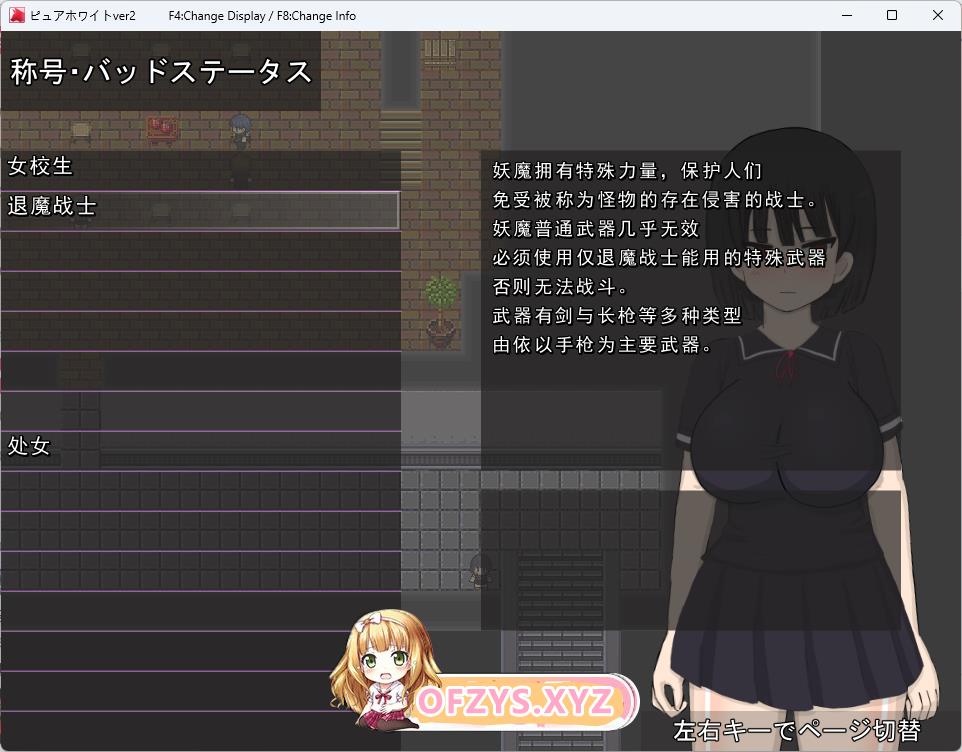962x752 pixels.
Task: Click the red app icon in title bar
Action: (17, 16)
